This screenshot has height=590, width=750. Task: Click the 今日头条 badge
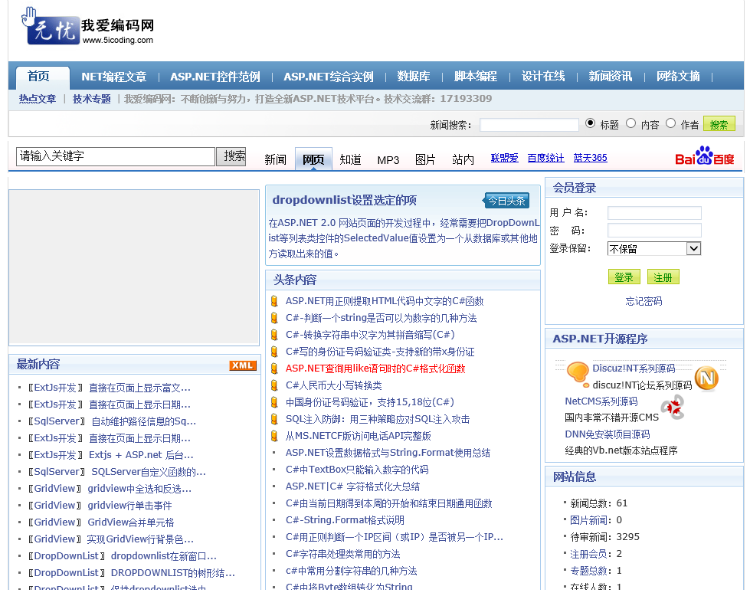click(507, 200)
